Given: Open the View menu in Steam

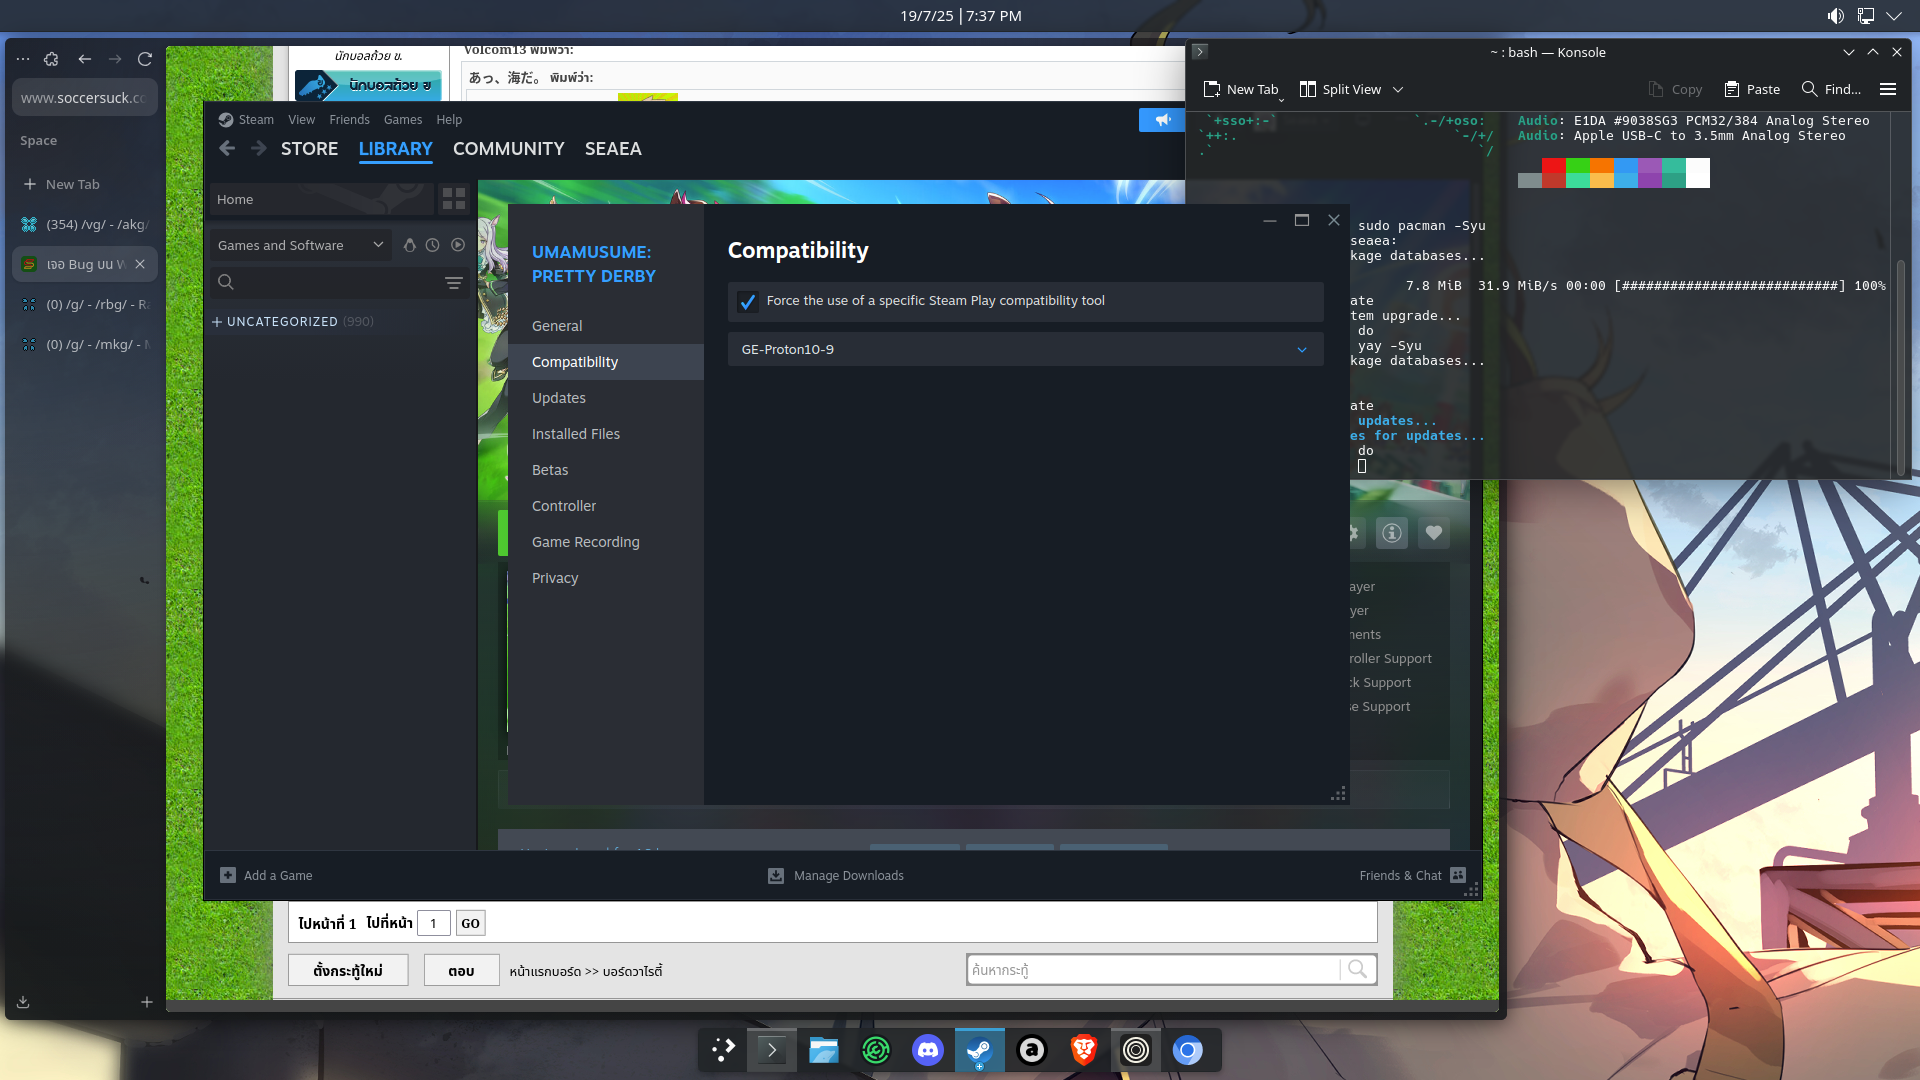Looking at the screenshot, I should pos(301,119).
